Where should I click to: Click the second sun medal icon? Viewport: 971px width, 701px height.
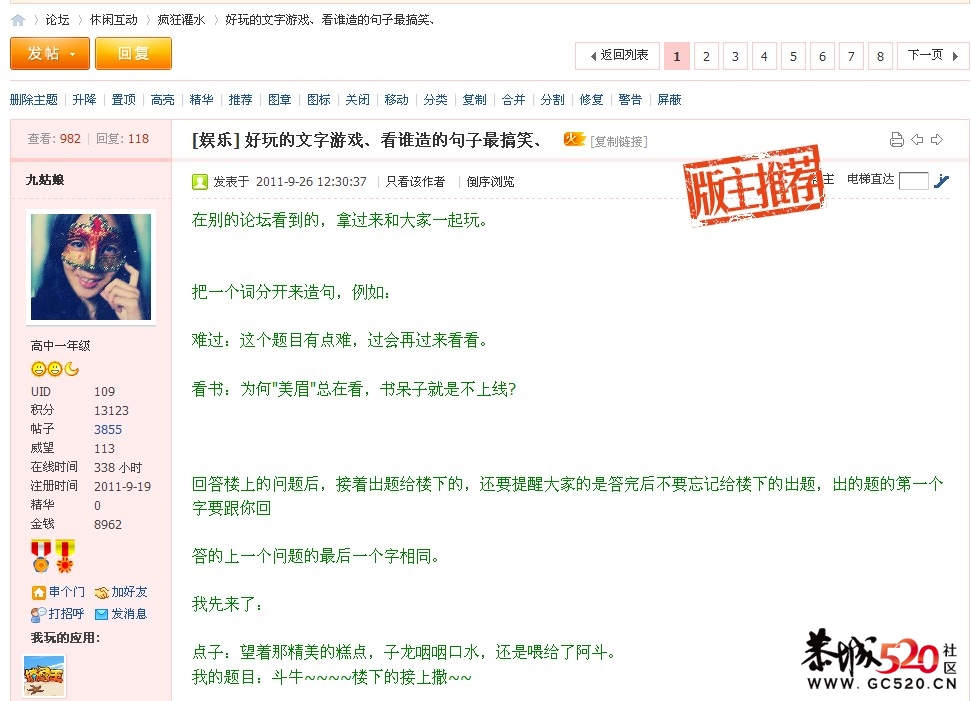[x=64, y=555]
